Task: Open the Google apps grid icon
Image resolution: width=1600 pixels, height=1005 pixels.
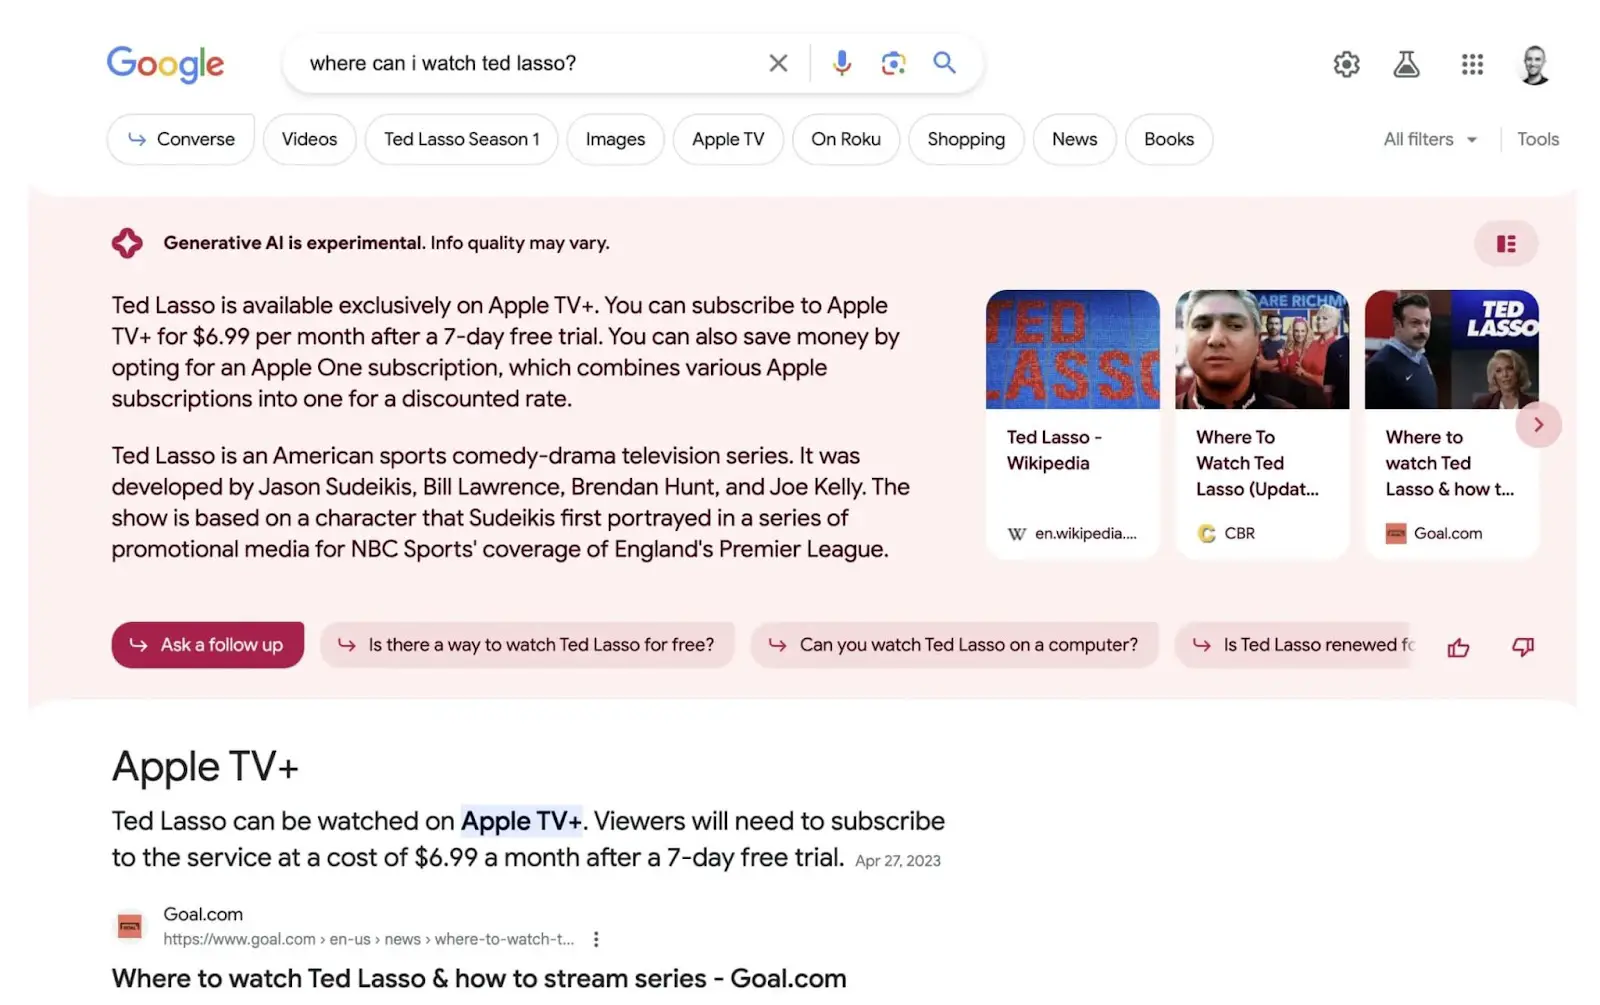Action: [x=1472, y=65]
